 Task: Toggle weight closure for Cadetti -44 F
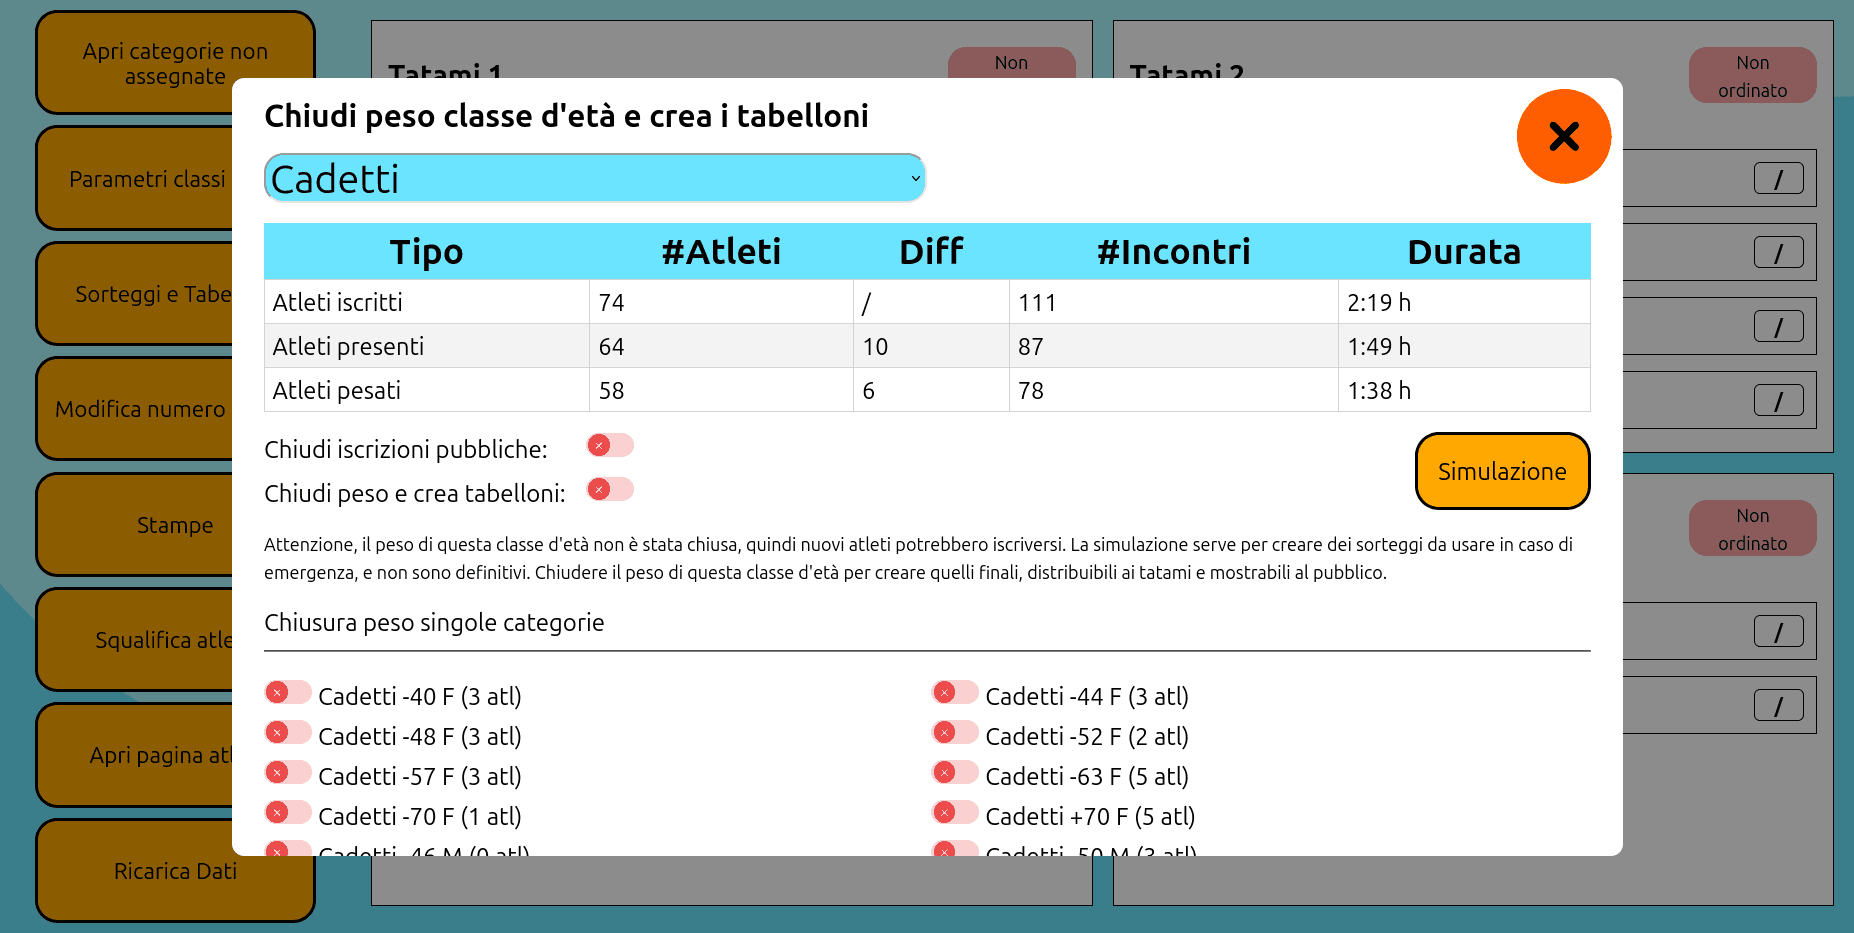pyautogui.click(x=955, y=693)
